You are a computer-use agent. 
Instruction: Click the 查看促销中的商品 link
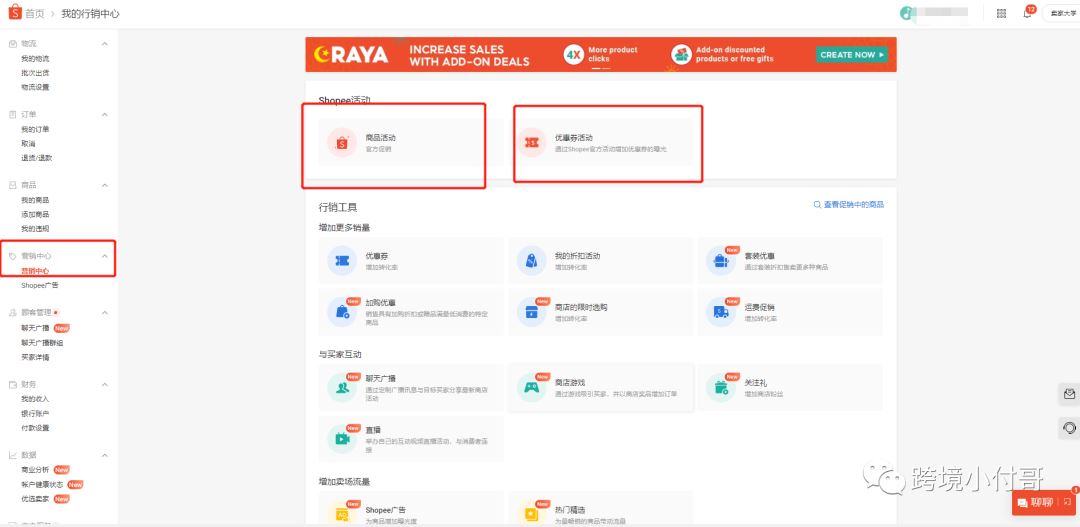pyautogui.click(x=849, y=205)
